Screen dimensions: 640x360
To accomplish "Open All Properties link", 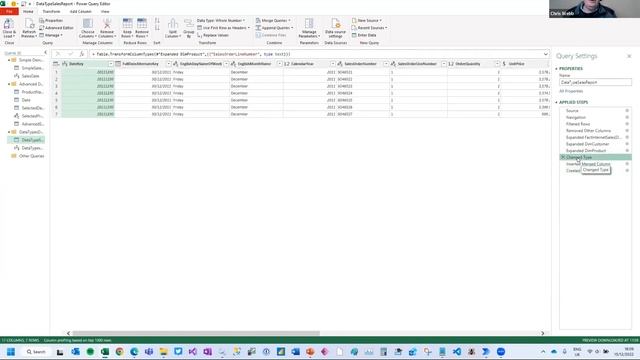I will tap(571, 91).
